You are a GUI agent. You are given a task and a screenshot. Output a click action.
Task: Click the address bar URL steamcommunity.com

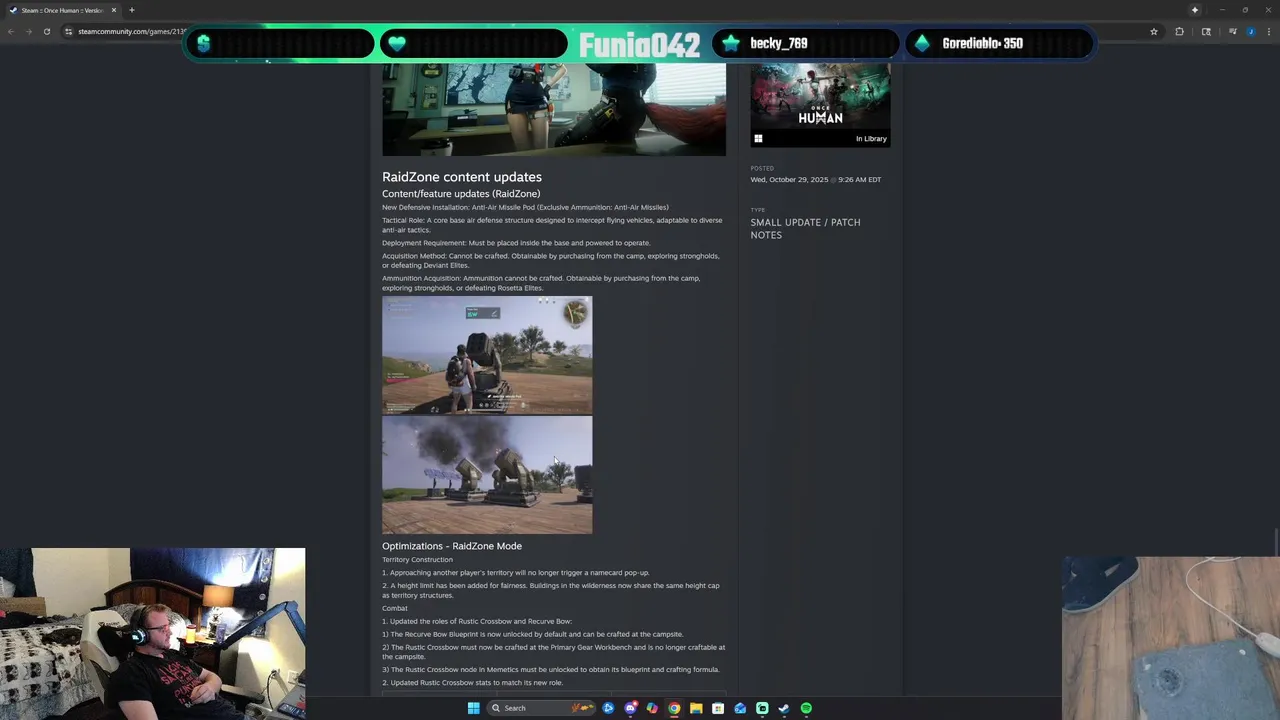click(x=131, y=31)
